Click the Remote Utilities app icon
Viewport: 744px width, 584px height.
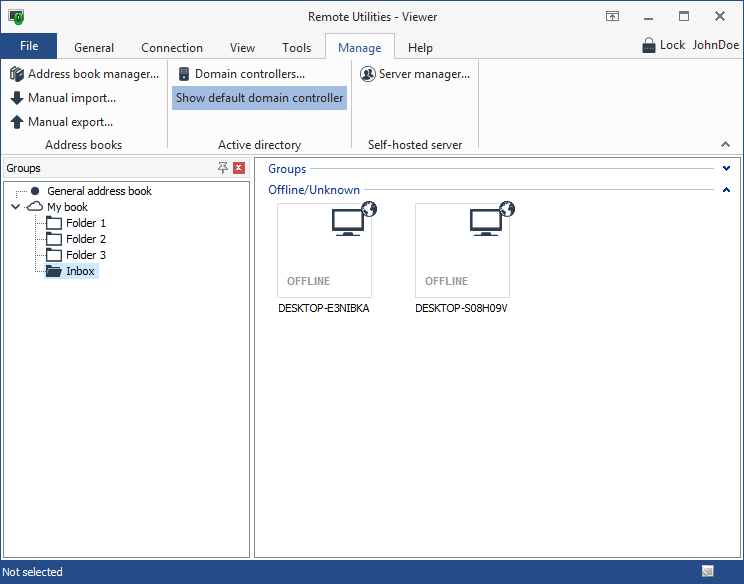pyautogui.click(x=16, y=17)
